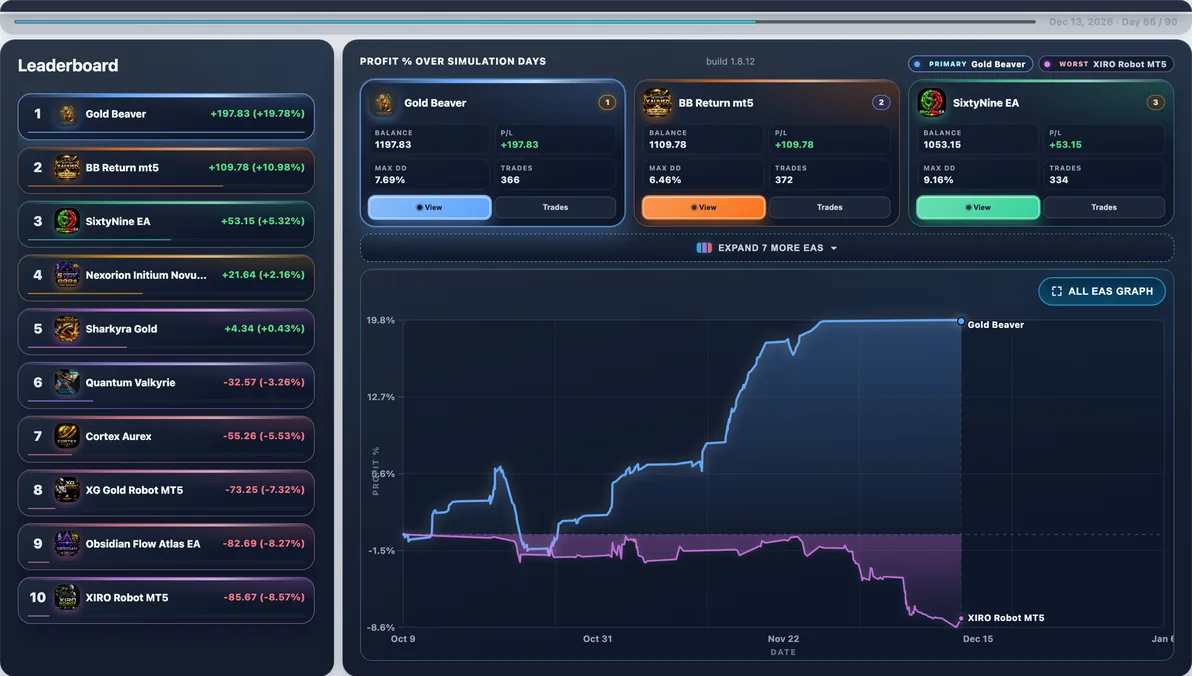Click the XIRO Robot MT5 line label on the chart

tap(1006, 618)
